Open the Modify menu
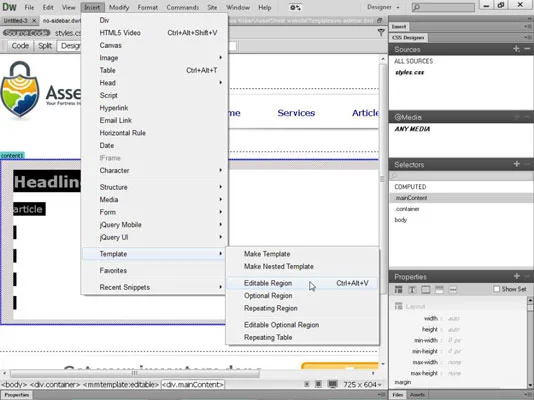This screenshot has height=400, width=534. tap(119, 7)
